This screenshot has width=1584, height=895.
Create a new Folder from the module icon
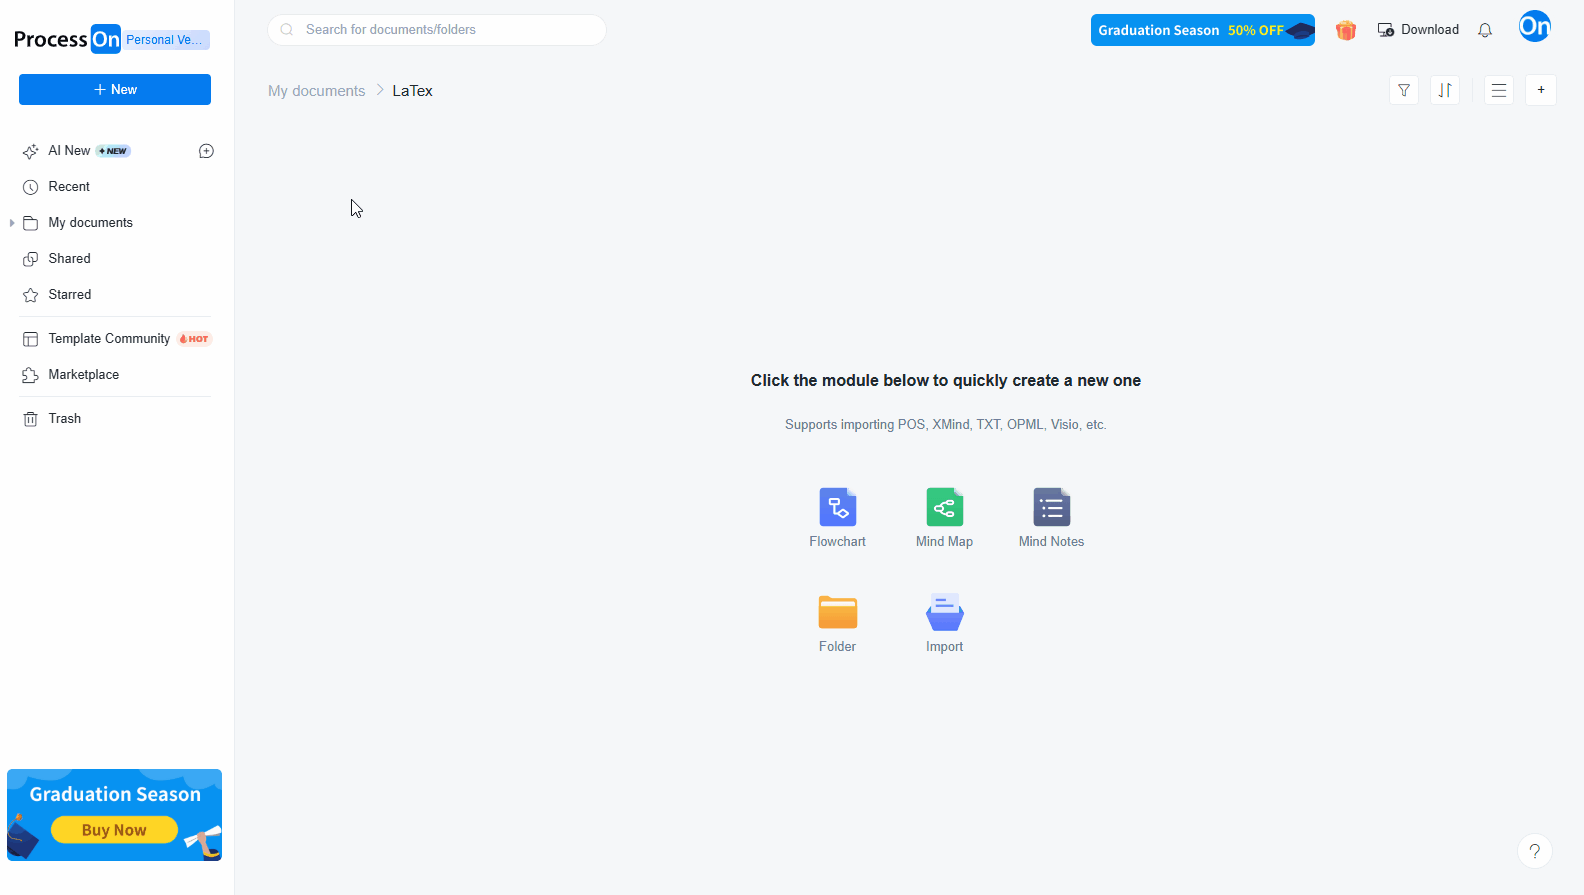click(x=837, y=612)
